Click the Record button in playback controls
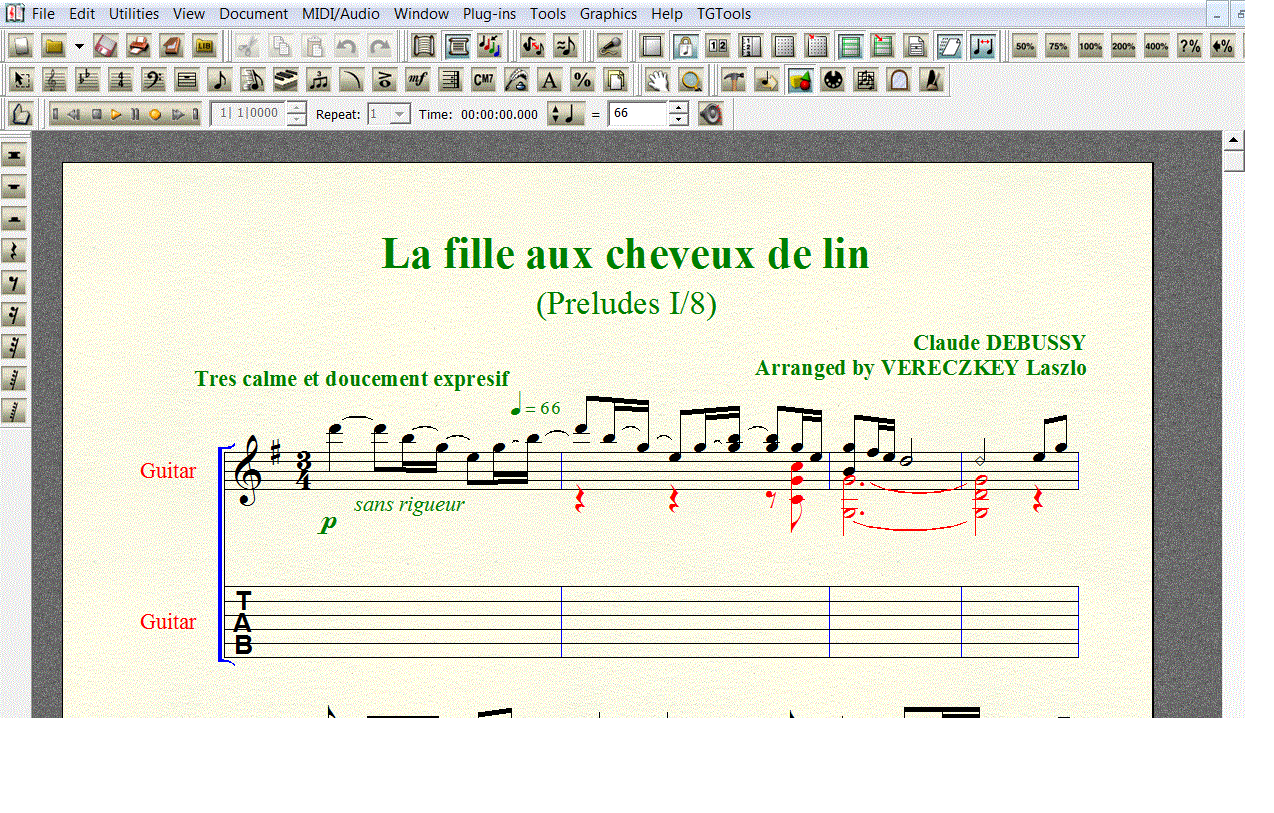Image resolution: width=1274 pixels, height=813 pixels. tap(155, 115)
